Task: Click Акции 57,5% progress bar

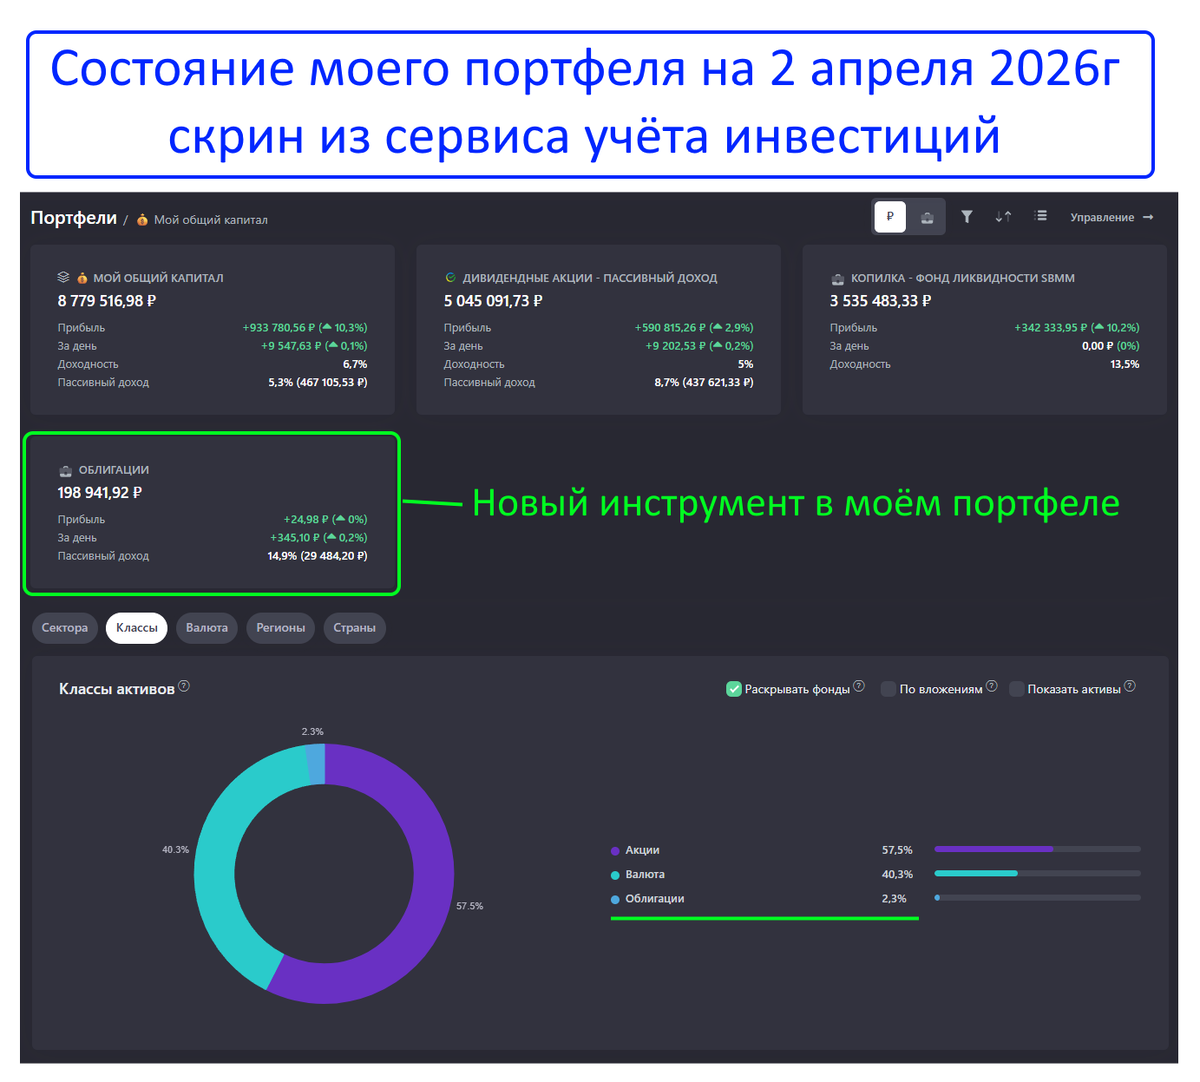Action: tap(1037, 849)
